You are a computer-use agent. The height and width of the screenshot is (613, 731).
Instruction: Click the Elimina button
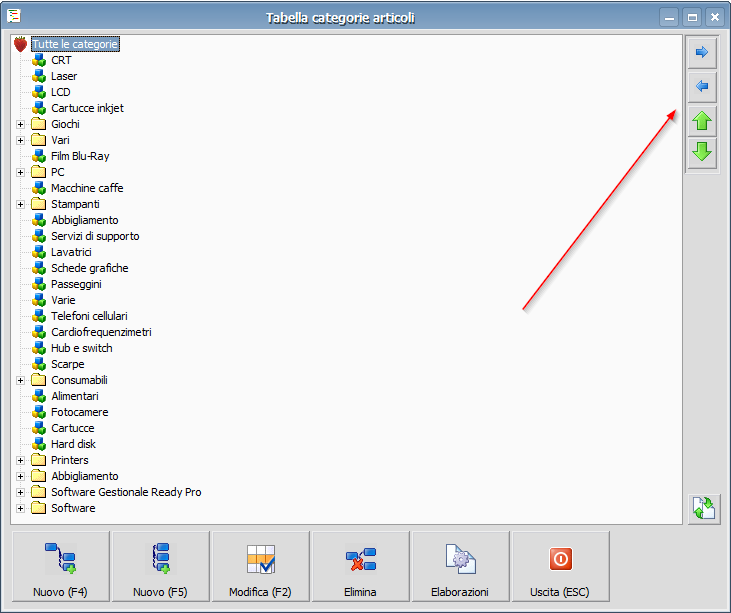tap(360, 566)
